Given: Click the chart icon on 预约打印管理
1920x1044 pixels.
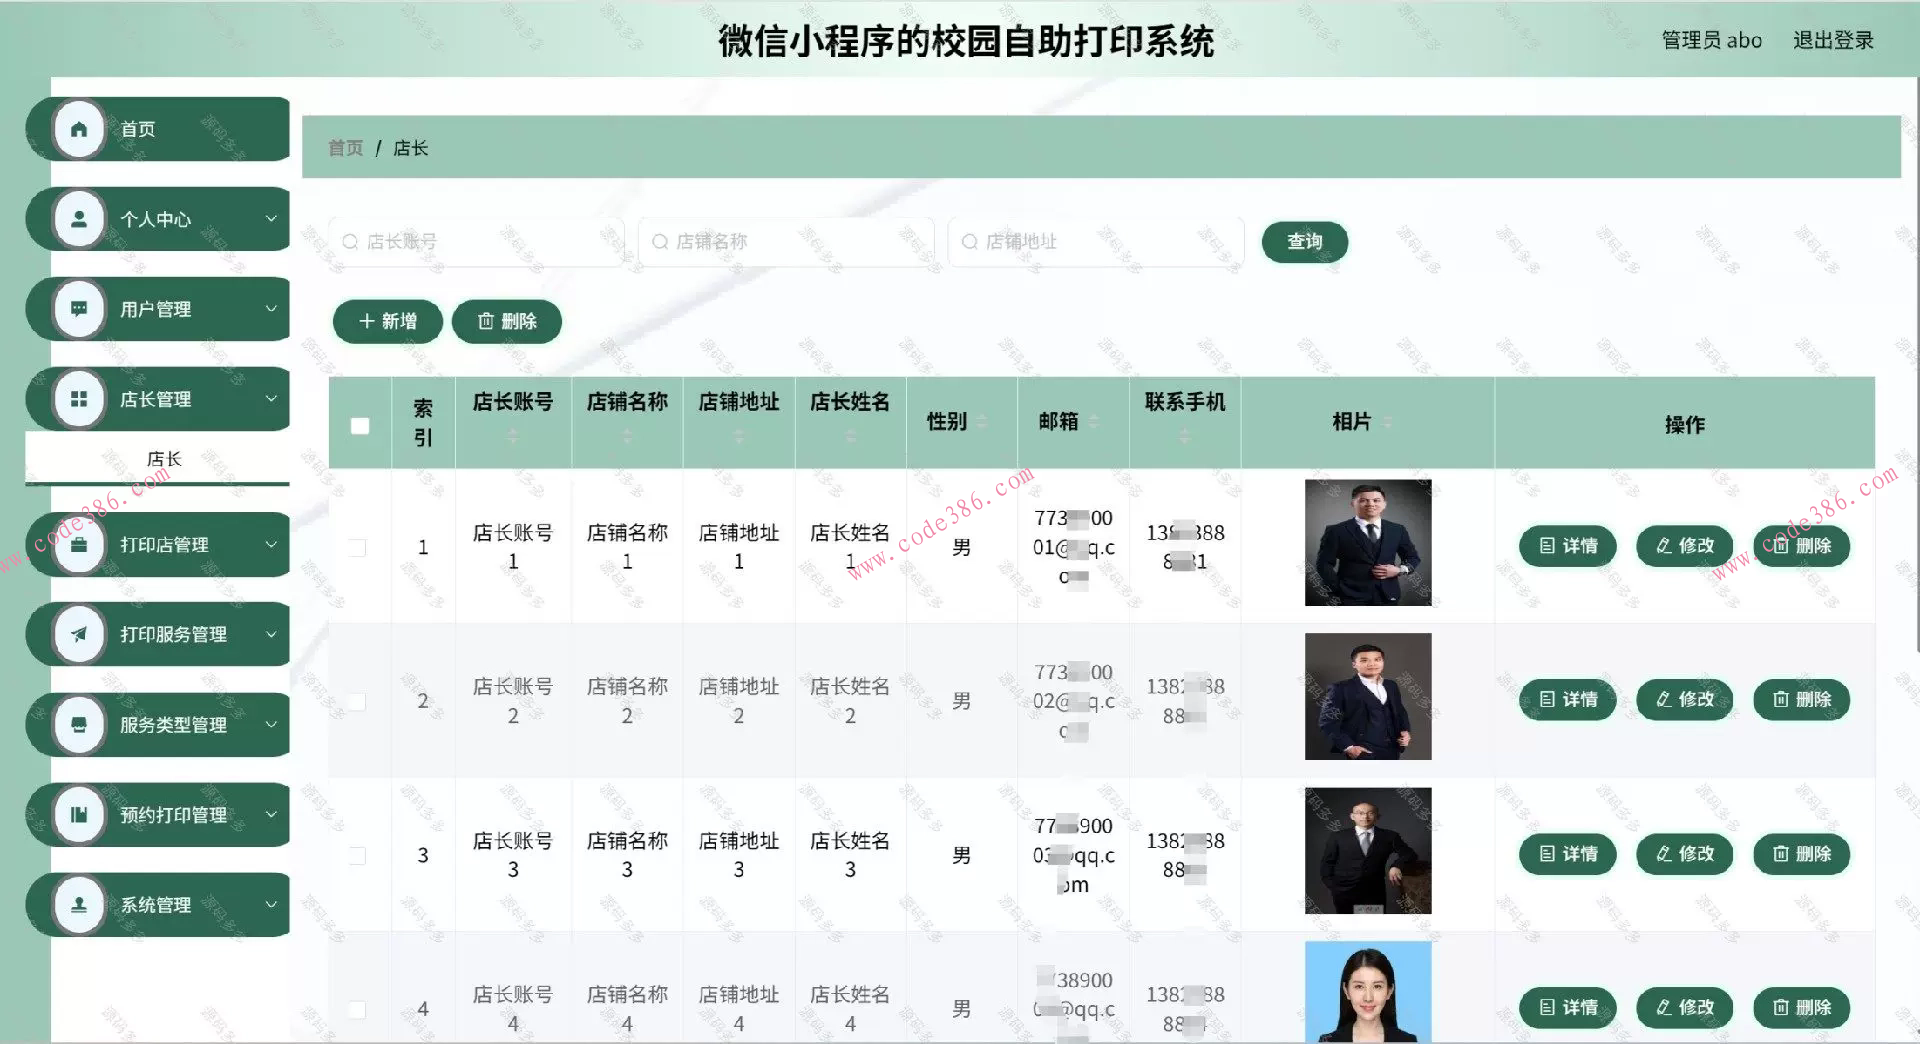Looking at the screenshot, I should [x=79, y=814].
